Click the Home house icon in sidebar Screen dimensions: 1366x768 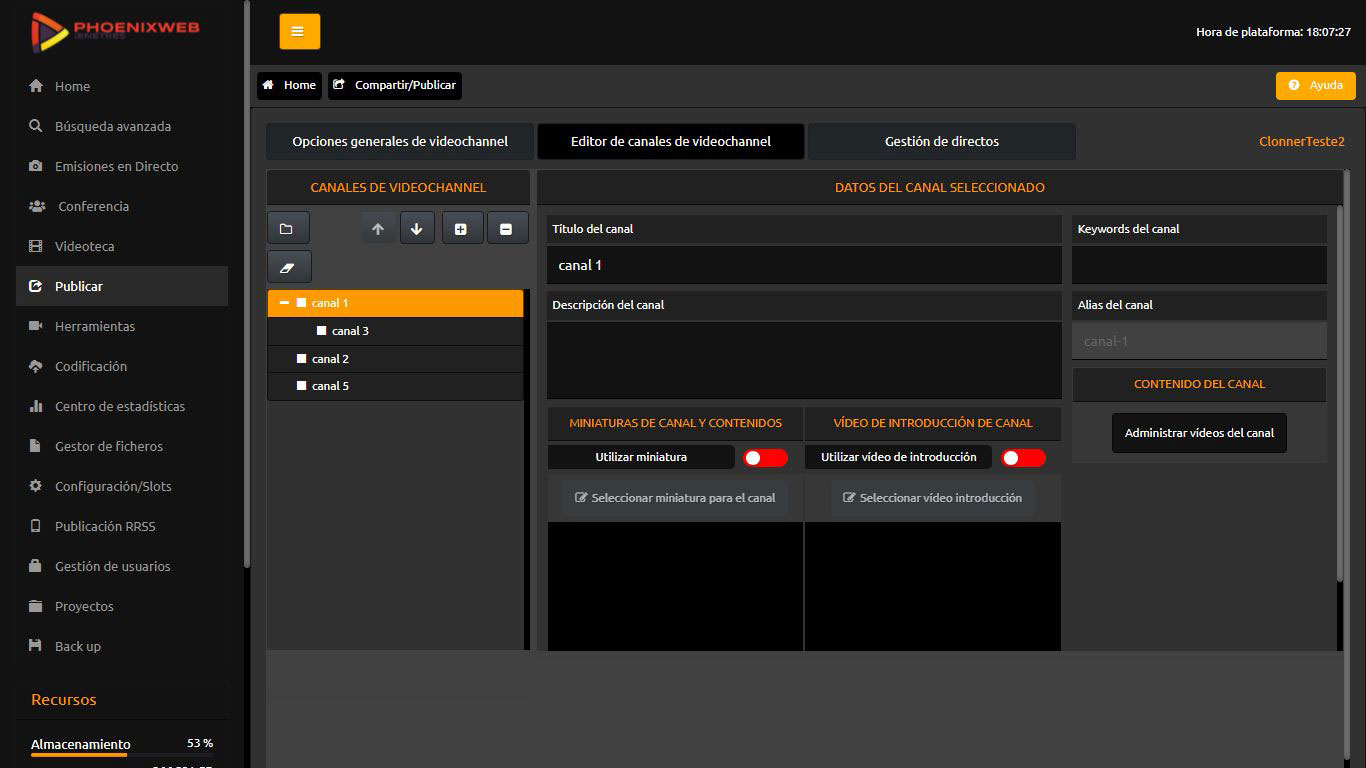pyautogui.click(x=36, y=86)
